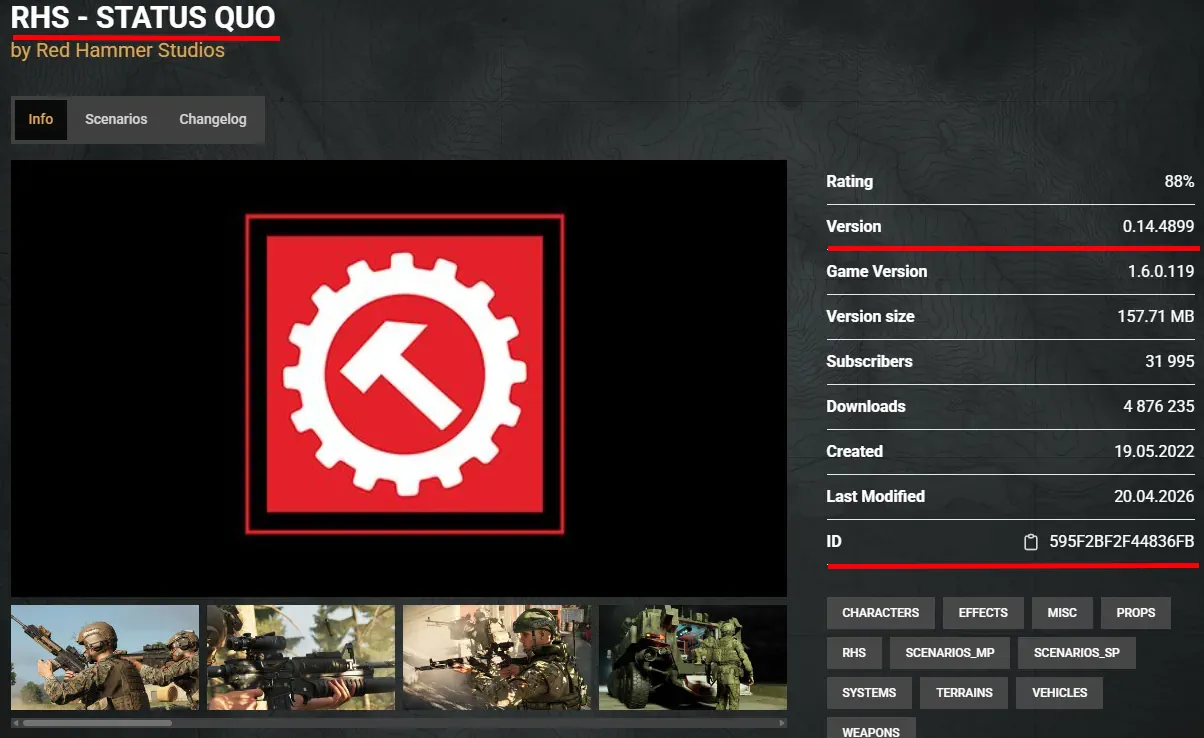This screenshot has height=738, width=1204.
Task: Click the SCENARIOS_MP tag
Action: click(950, 653)
